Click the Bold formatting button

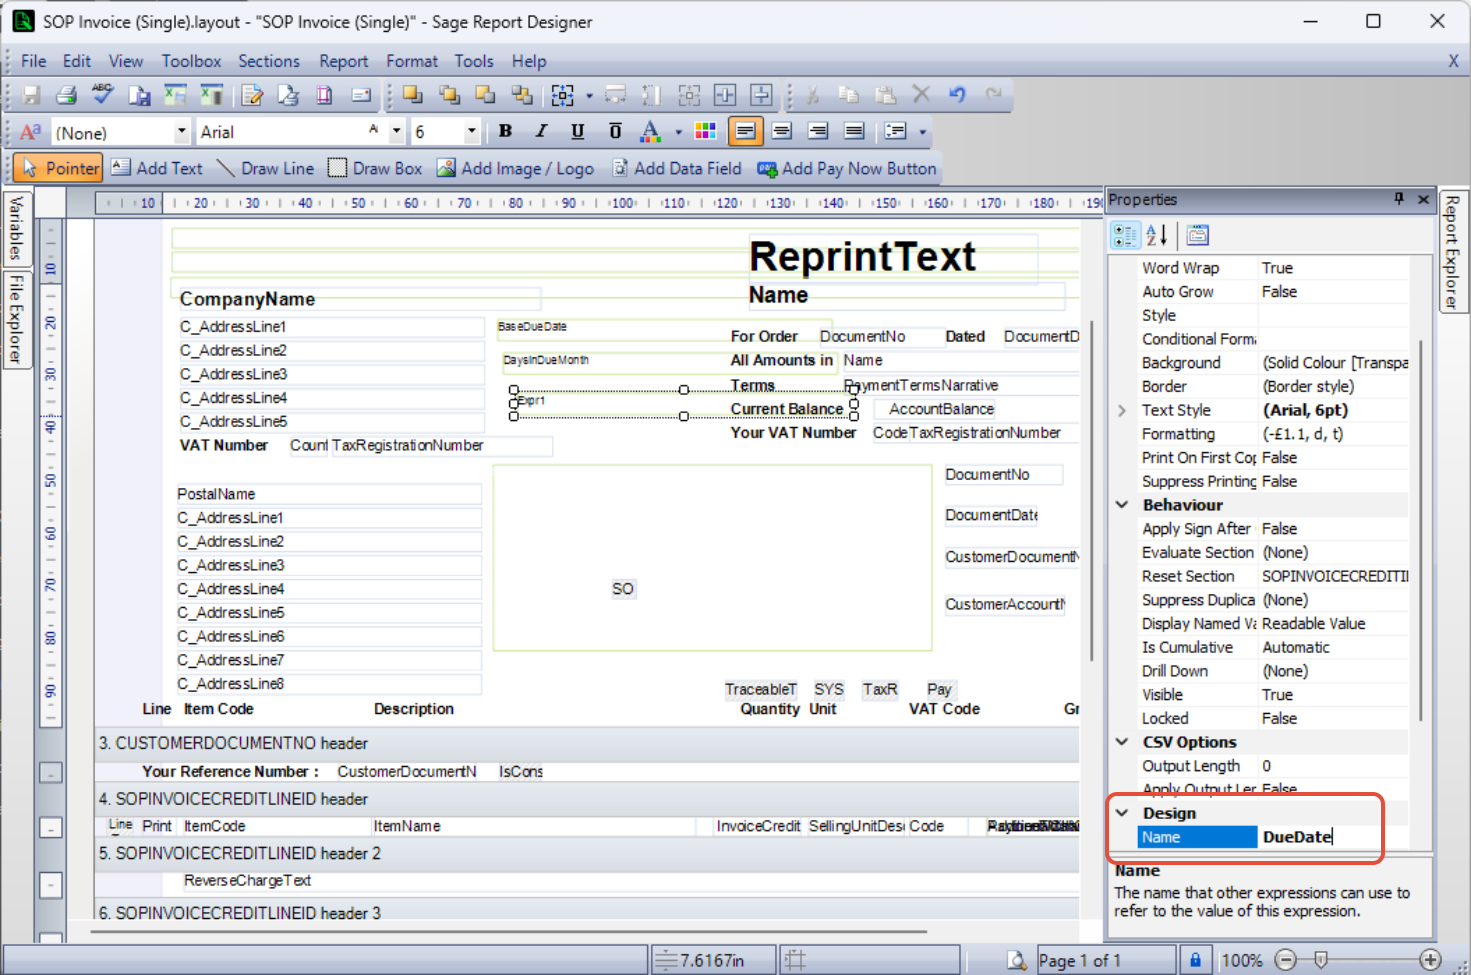(505, 131)
